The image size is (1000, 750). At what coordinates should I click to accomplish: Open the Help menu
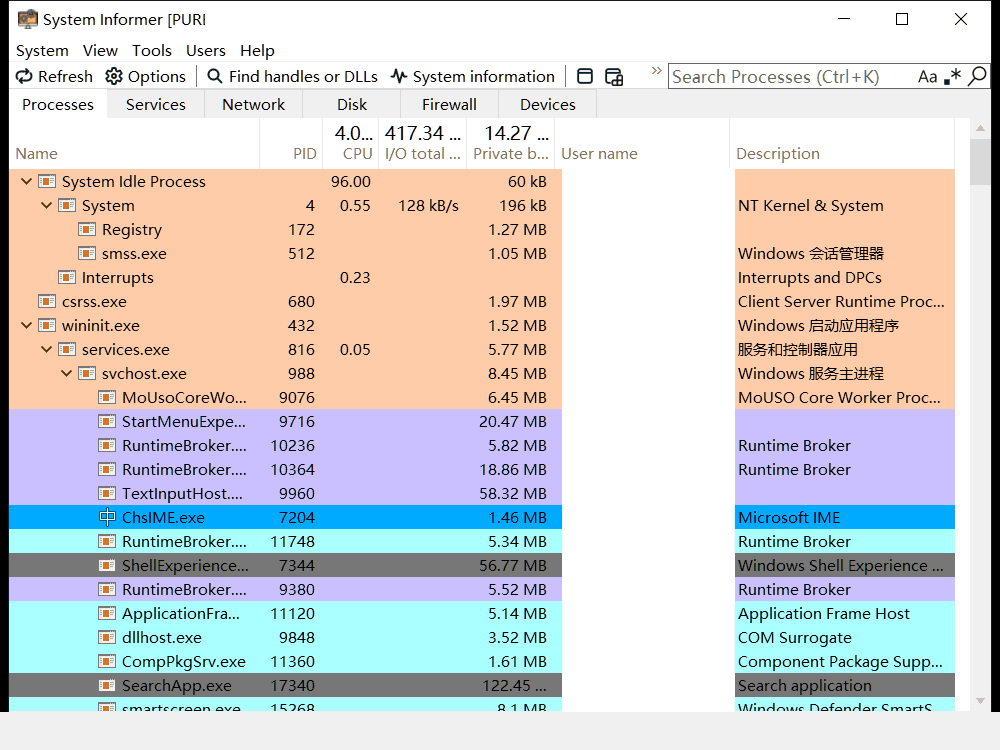tap(257, 50)
